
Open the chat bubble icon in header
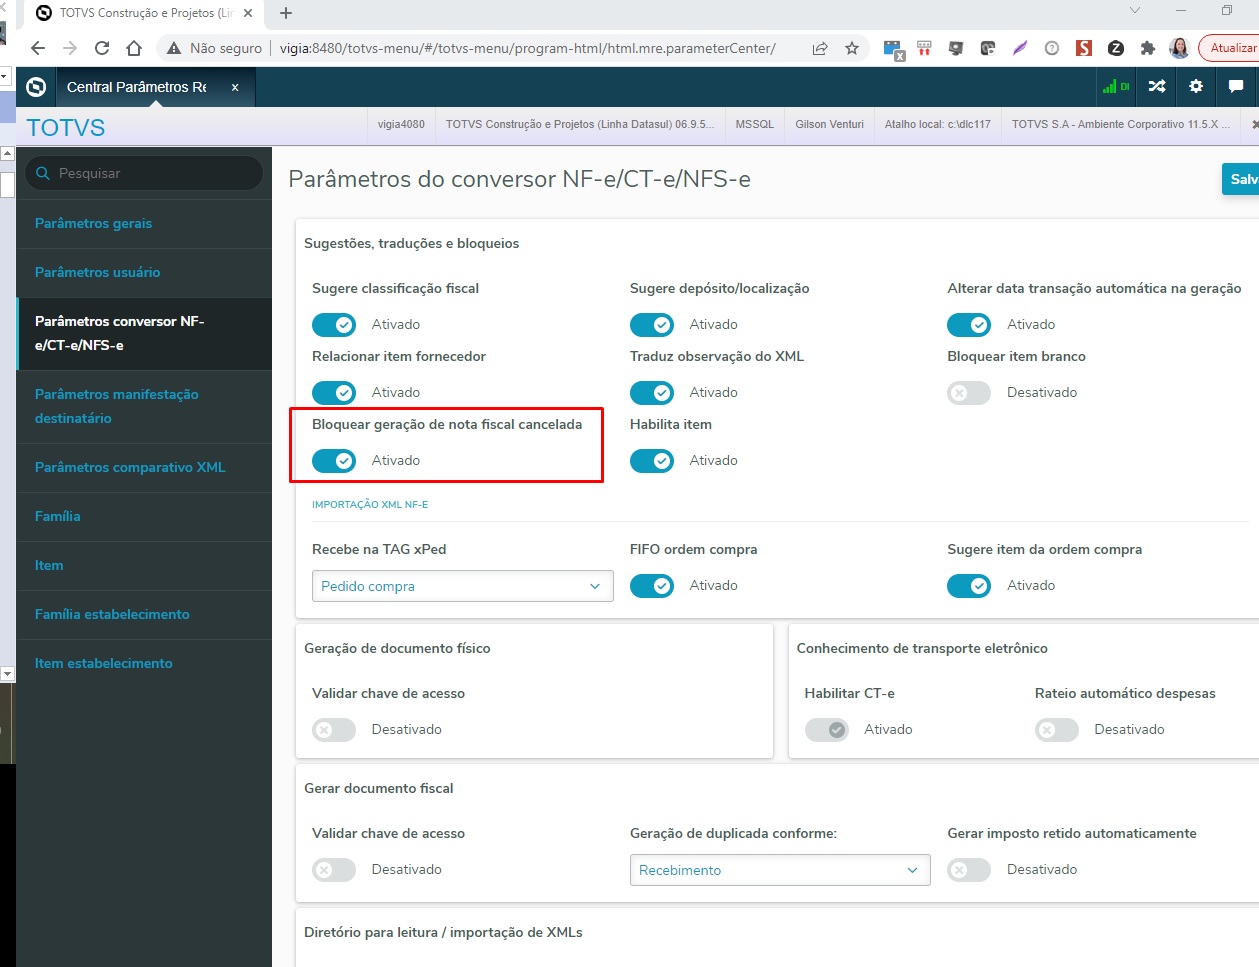tap(1236, 87)
